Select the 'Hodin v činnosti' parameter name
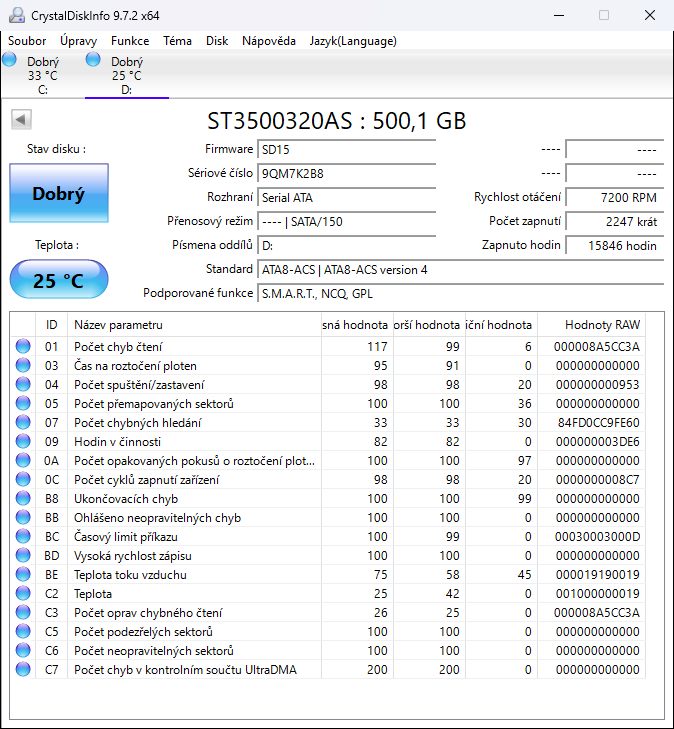Image resolution: width=674 pixels, height=729 pixels. point(118,442)
